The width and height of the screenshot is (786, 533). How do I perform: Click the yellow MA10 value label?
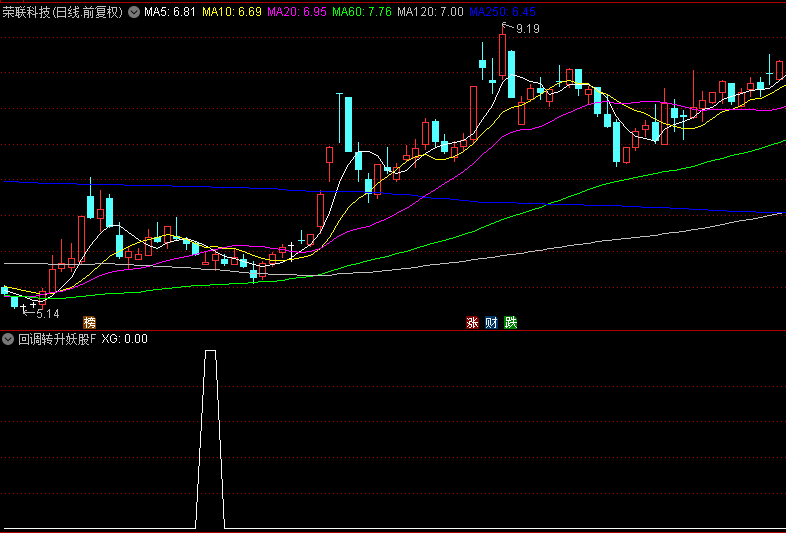click(x=232, y=12)
